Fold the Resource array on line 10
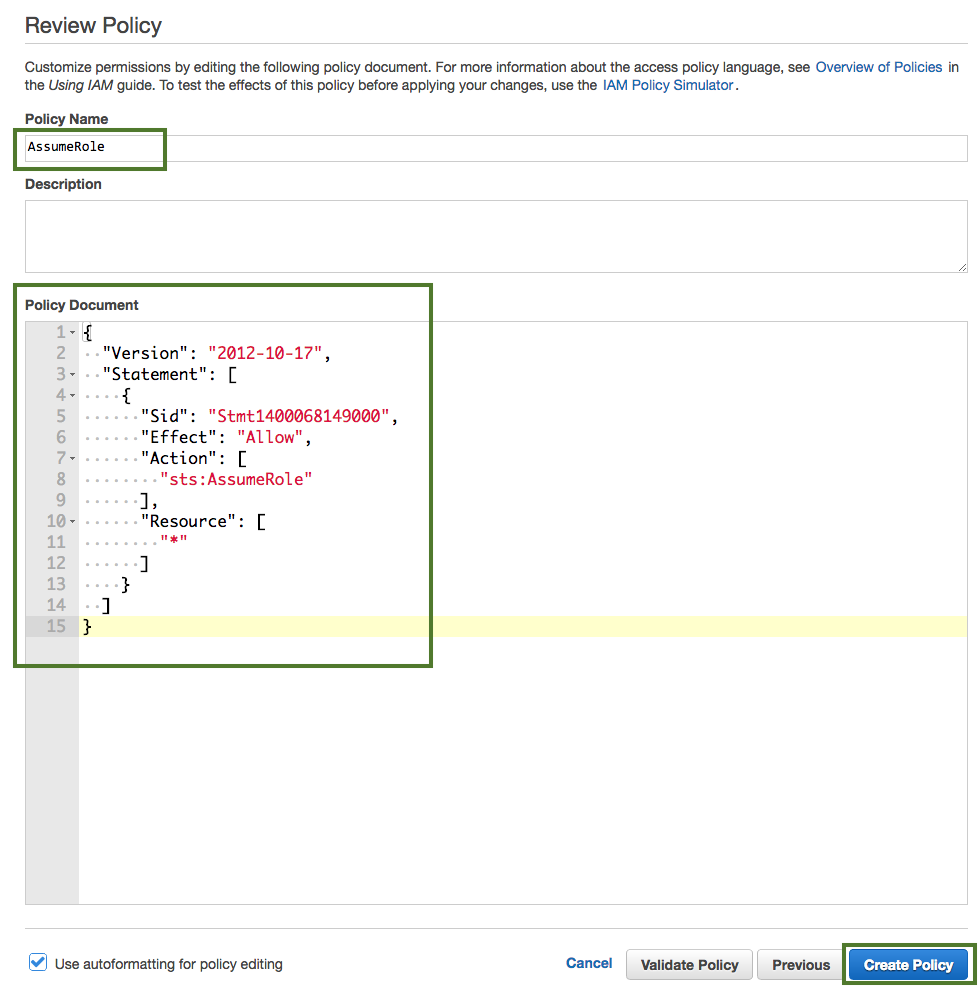The height and width of the screenshot is (986, 980). point(73,522)
